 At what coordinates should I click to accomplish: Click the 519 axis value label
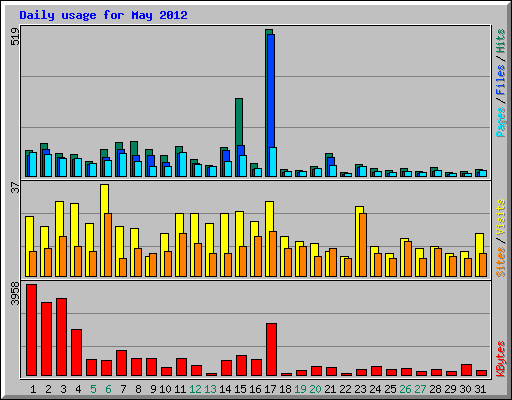[15, 37]
